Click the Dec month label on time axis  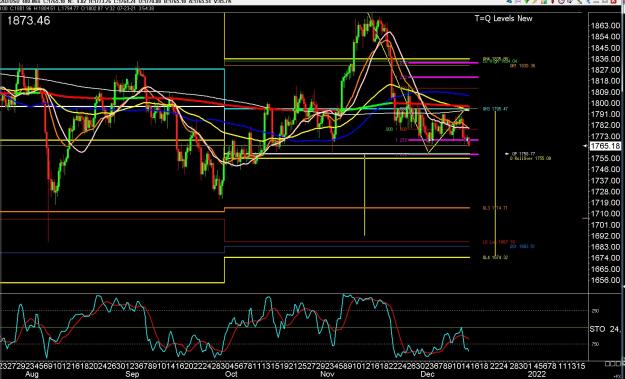(x=427, y=374)
